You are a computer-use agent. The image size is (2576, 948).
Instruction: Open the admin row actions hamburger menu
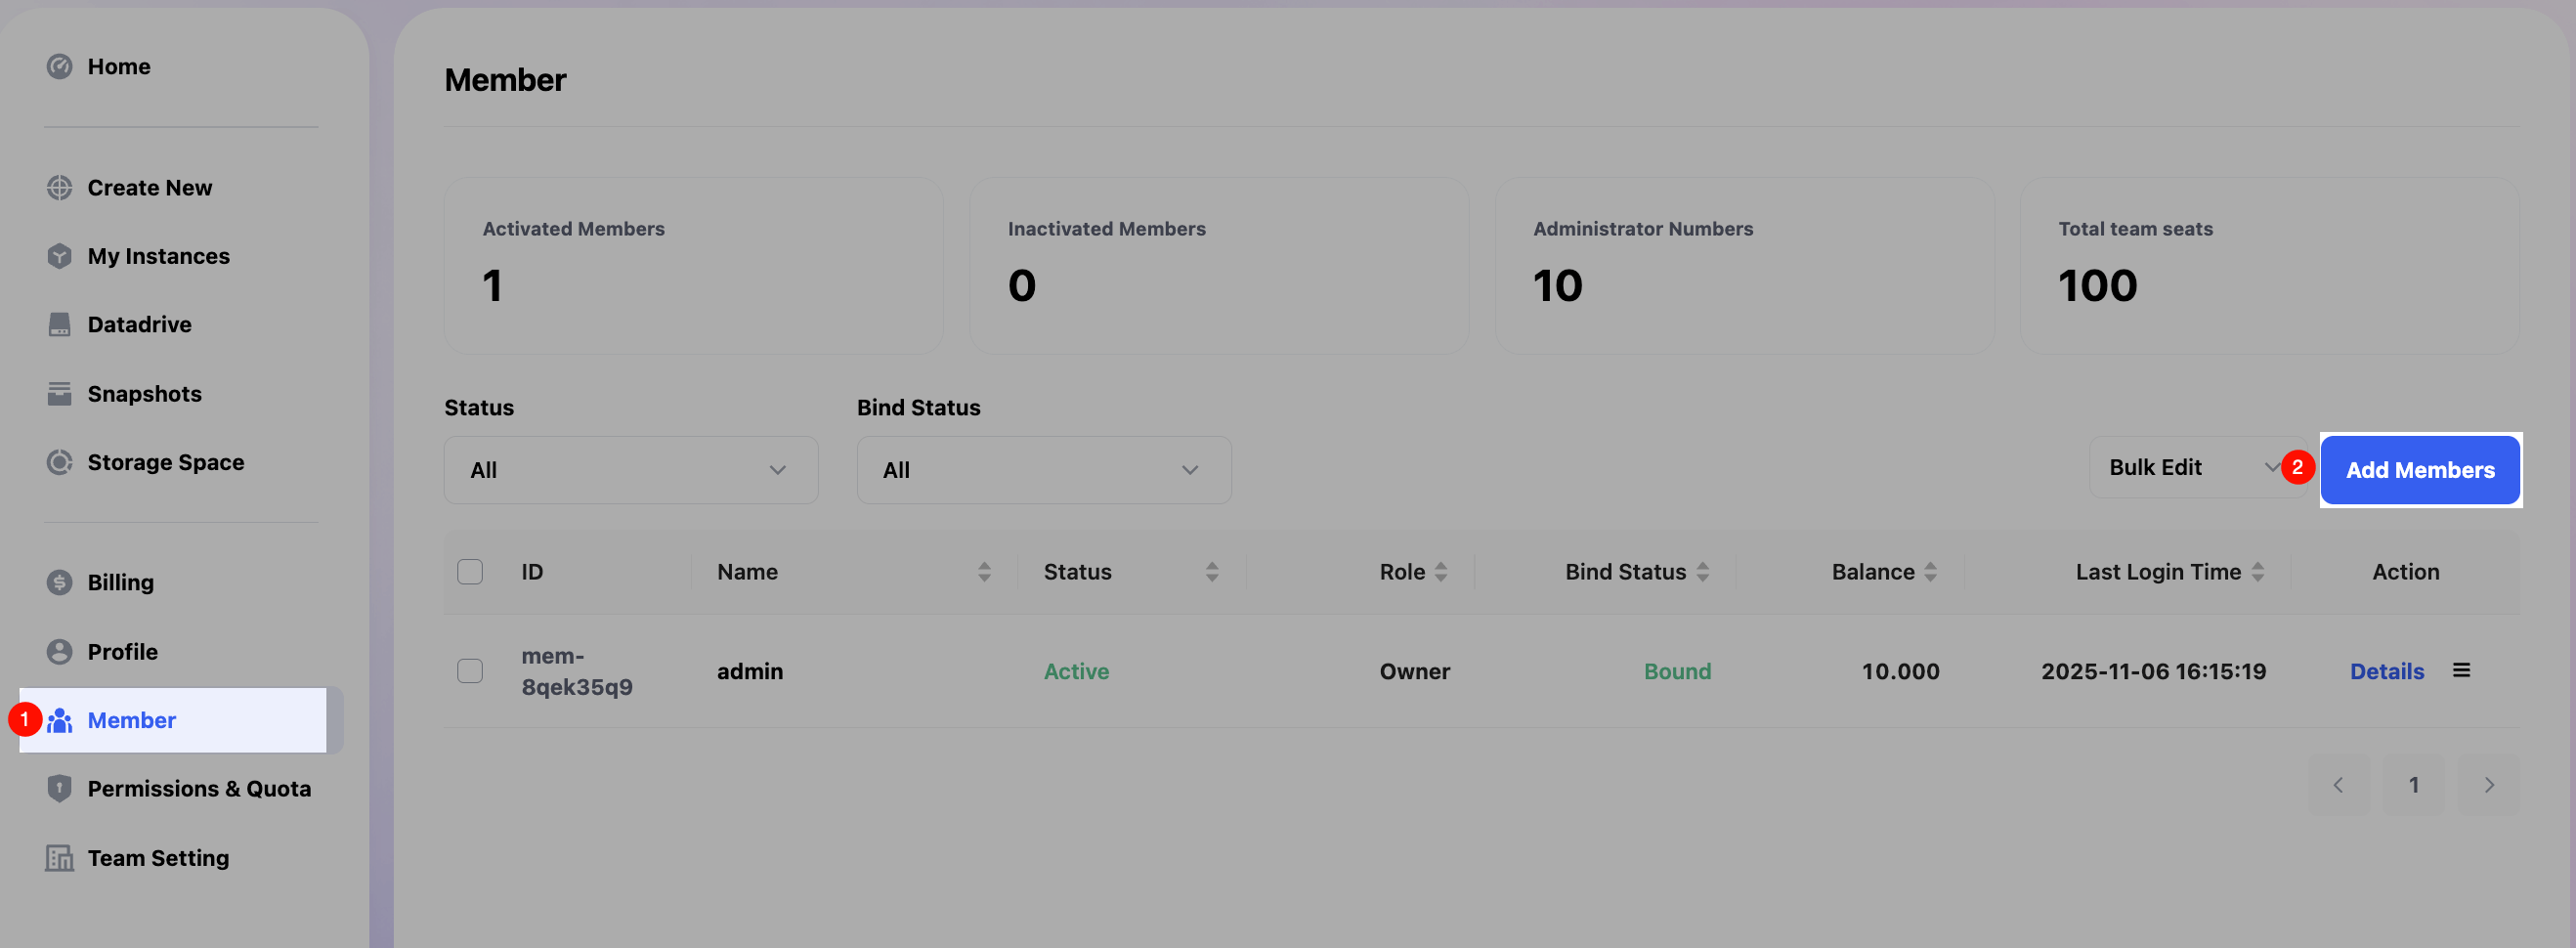[x=2461, y=671]
